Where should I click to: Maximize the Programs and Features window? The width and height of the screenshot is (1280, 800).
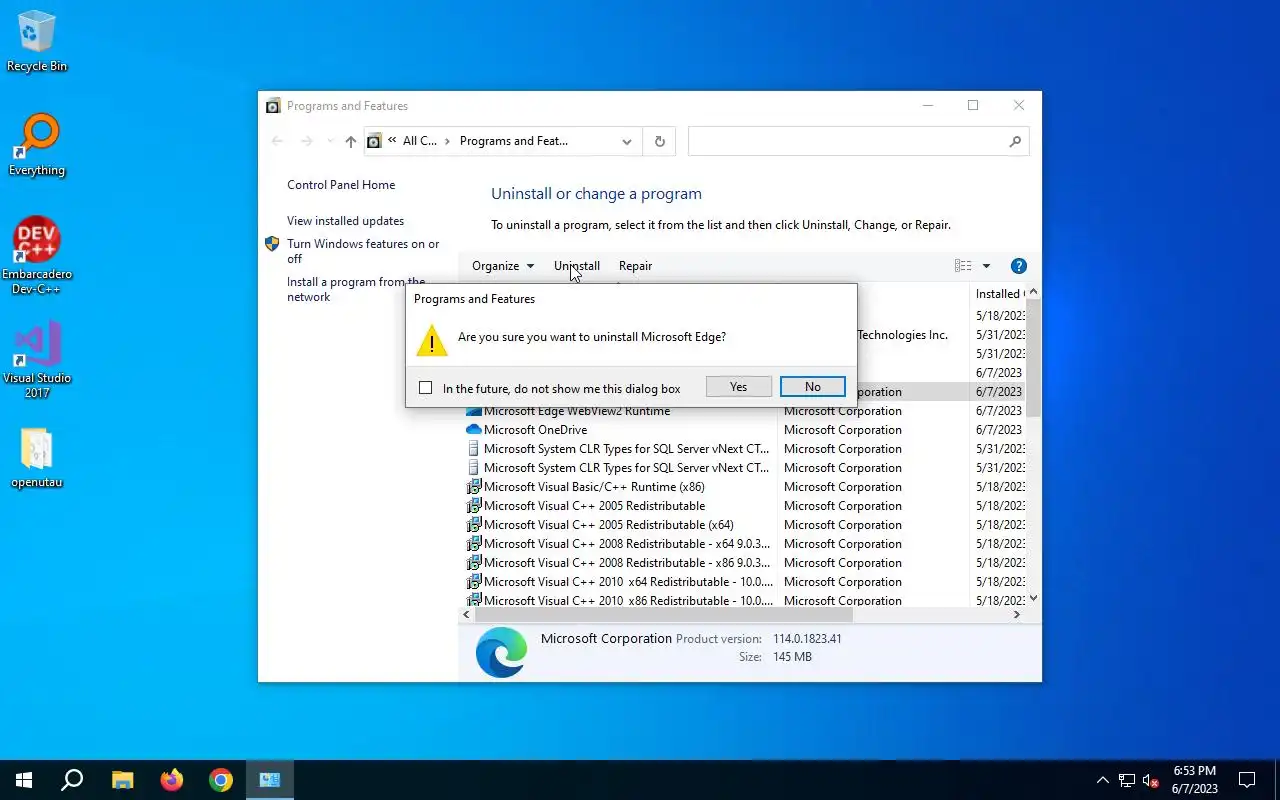973,105
